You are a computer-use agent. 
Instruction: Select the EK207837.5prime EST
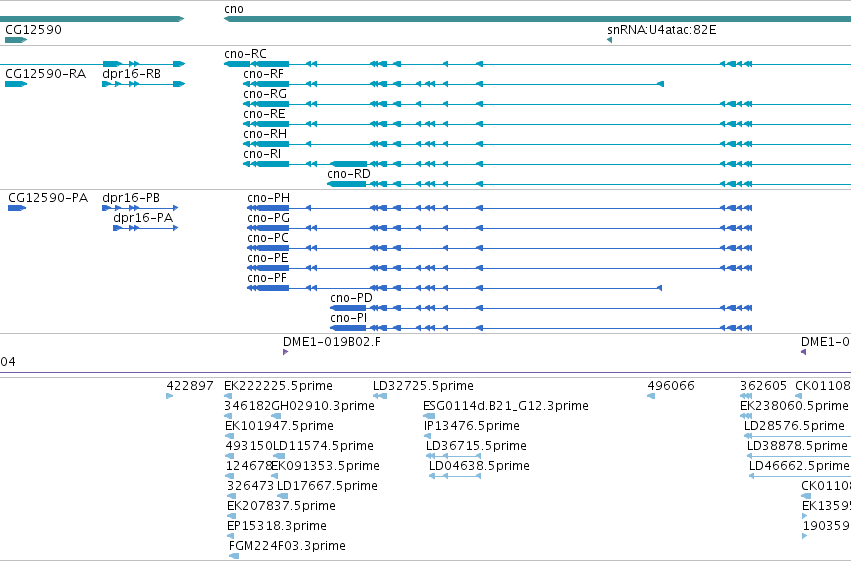point(232,516)
